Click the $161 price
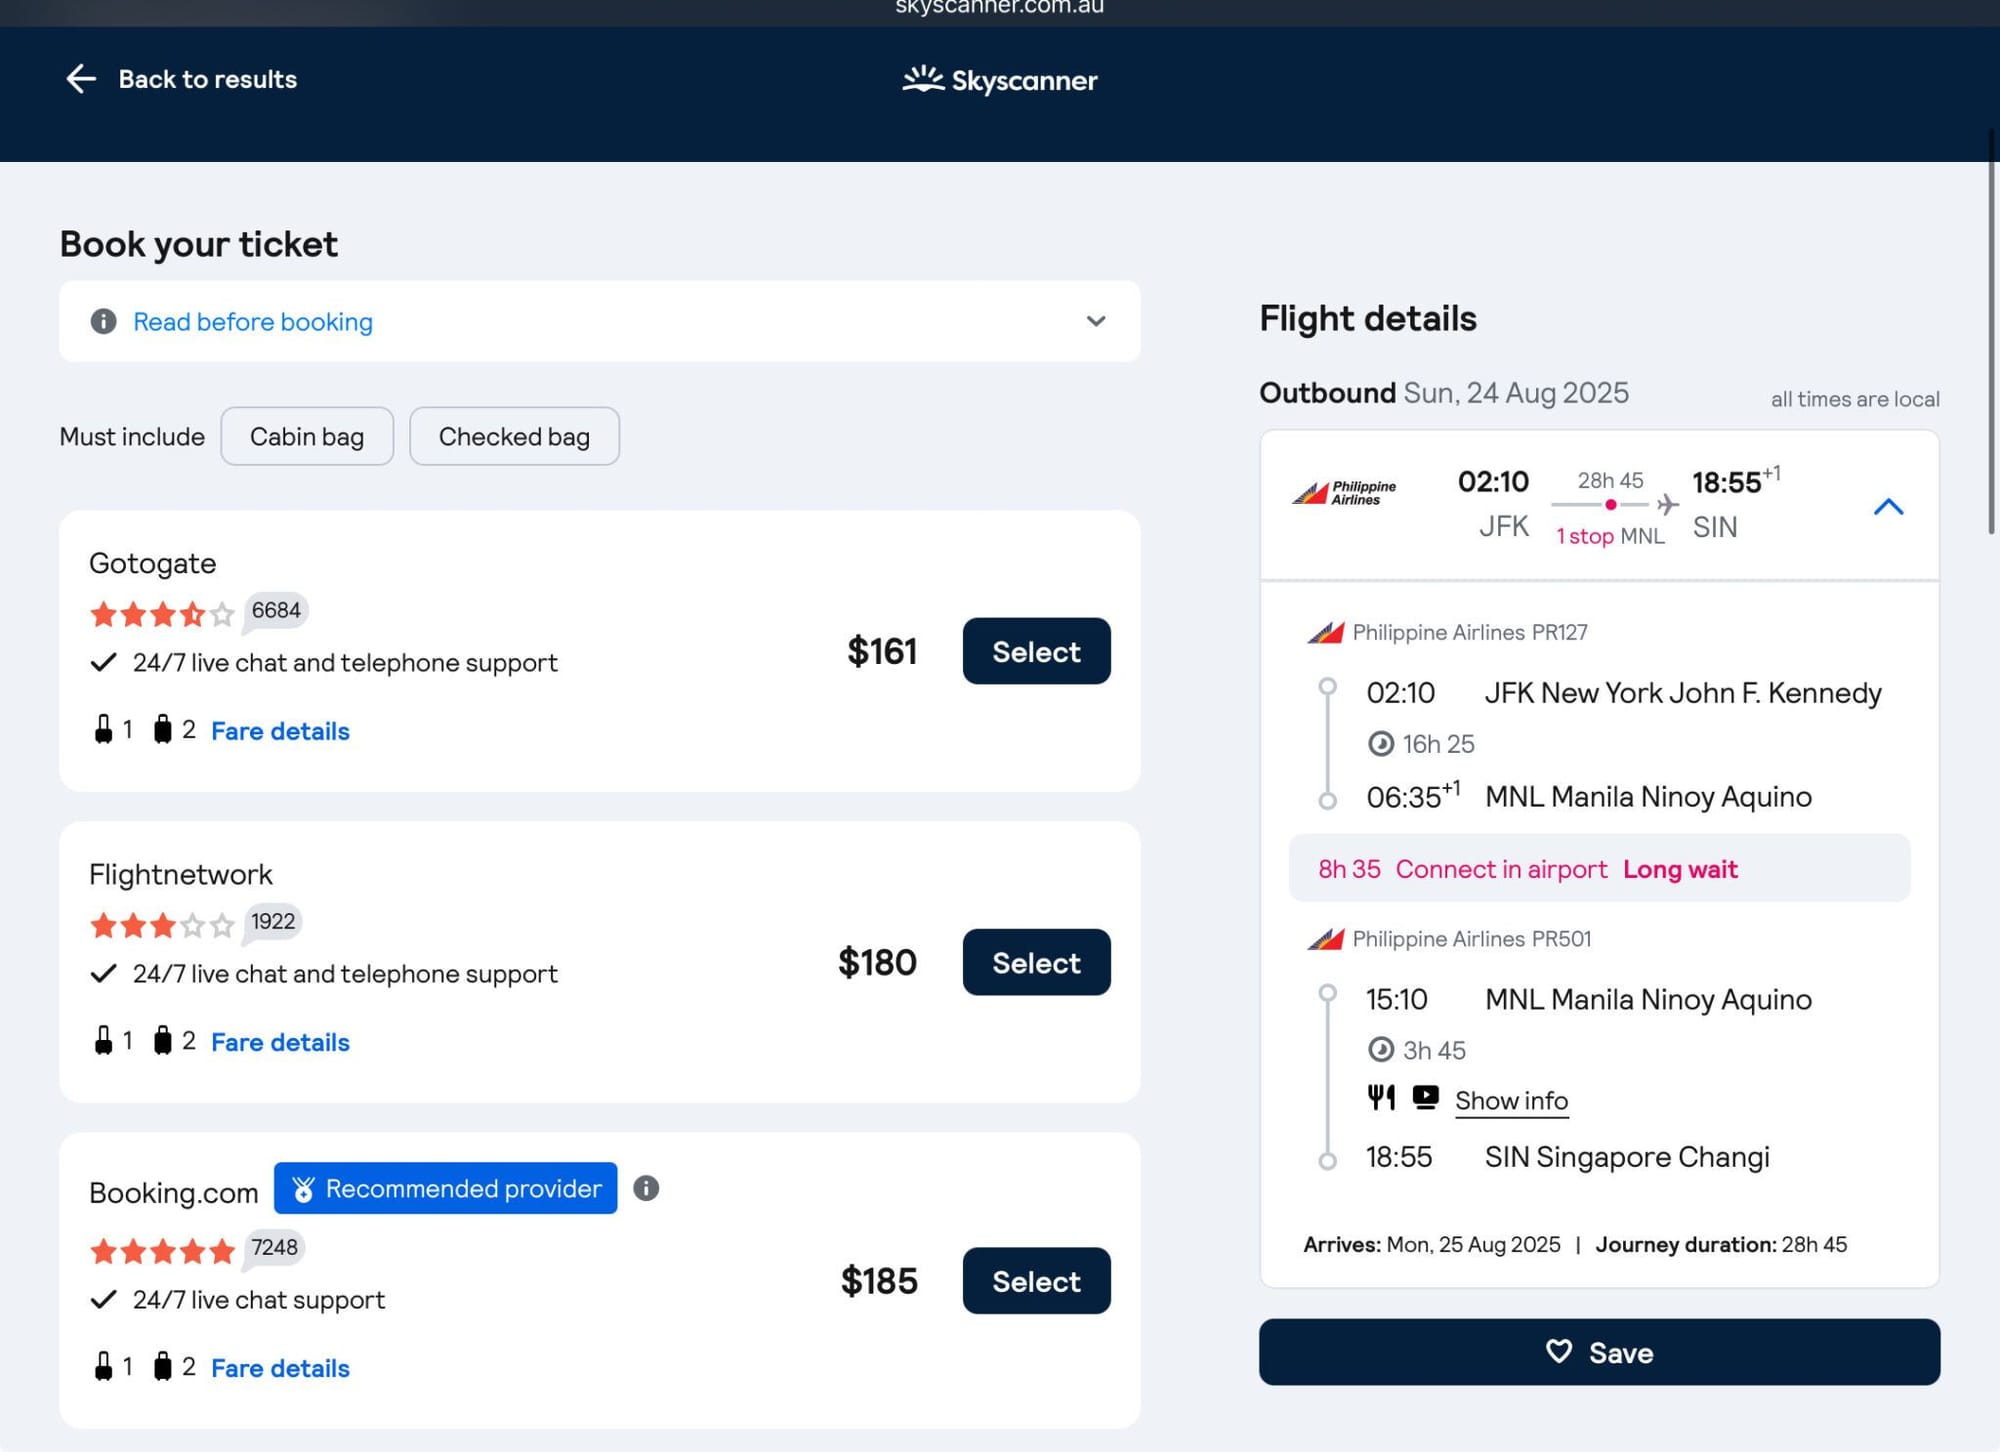2000x1452 pixels. point(881,651)
